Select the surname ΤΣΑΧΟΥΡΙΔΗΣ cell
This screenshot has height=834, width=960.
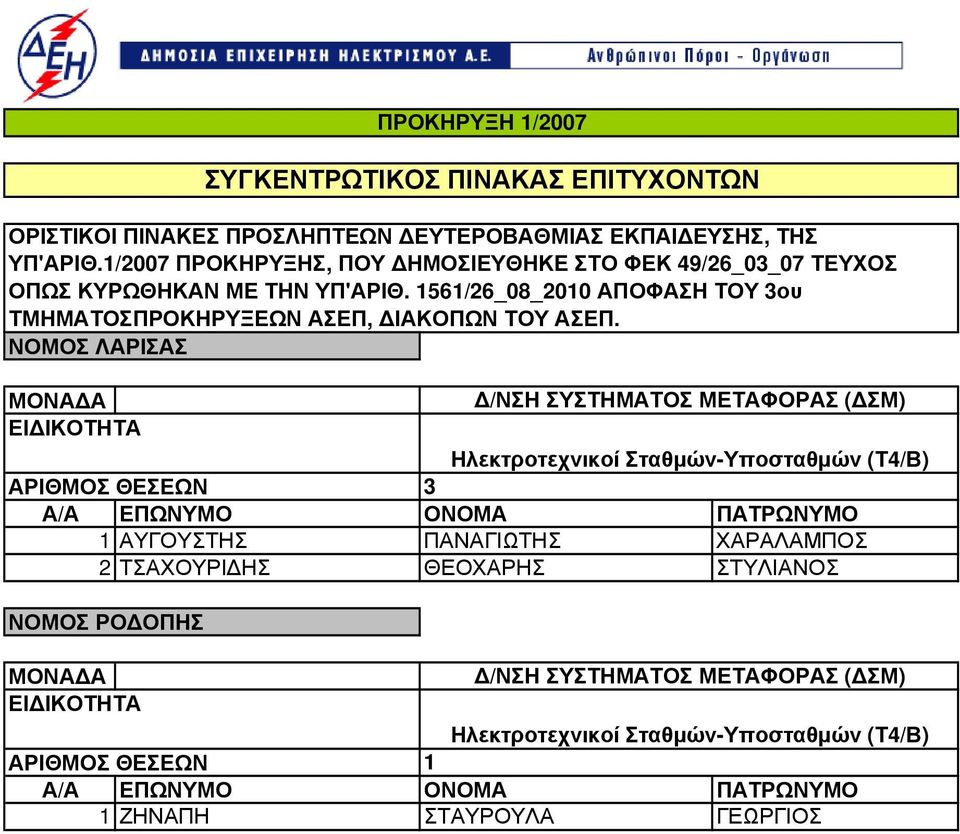click(267, 568)
